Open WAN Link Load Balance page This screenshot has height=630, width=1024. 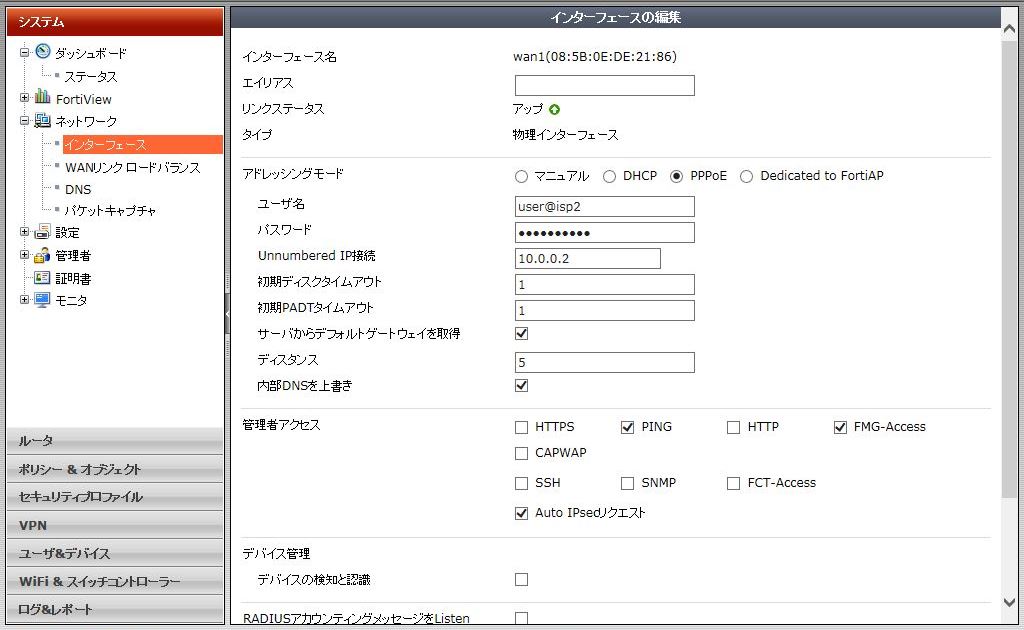point(132,167)
